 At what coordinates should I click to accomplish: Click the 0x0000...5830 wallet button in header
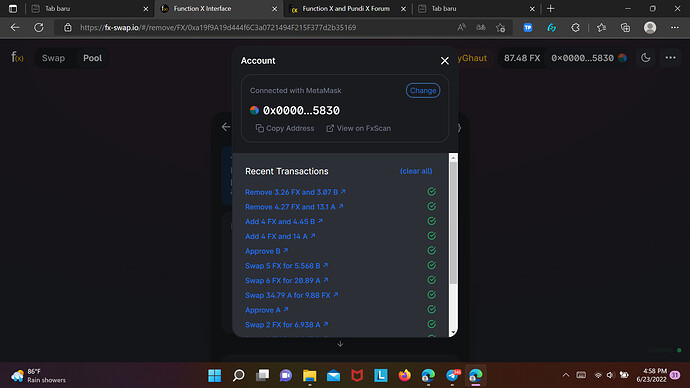[x=588, y=58]
